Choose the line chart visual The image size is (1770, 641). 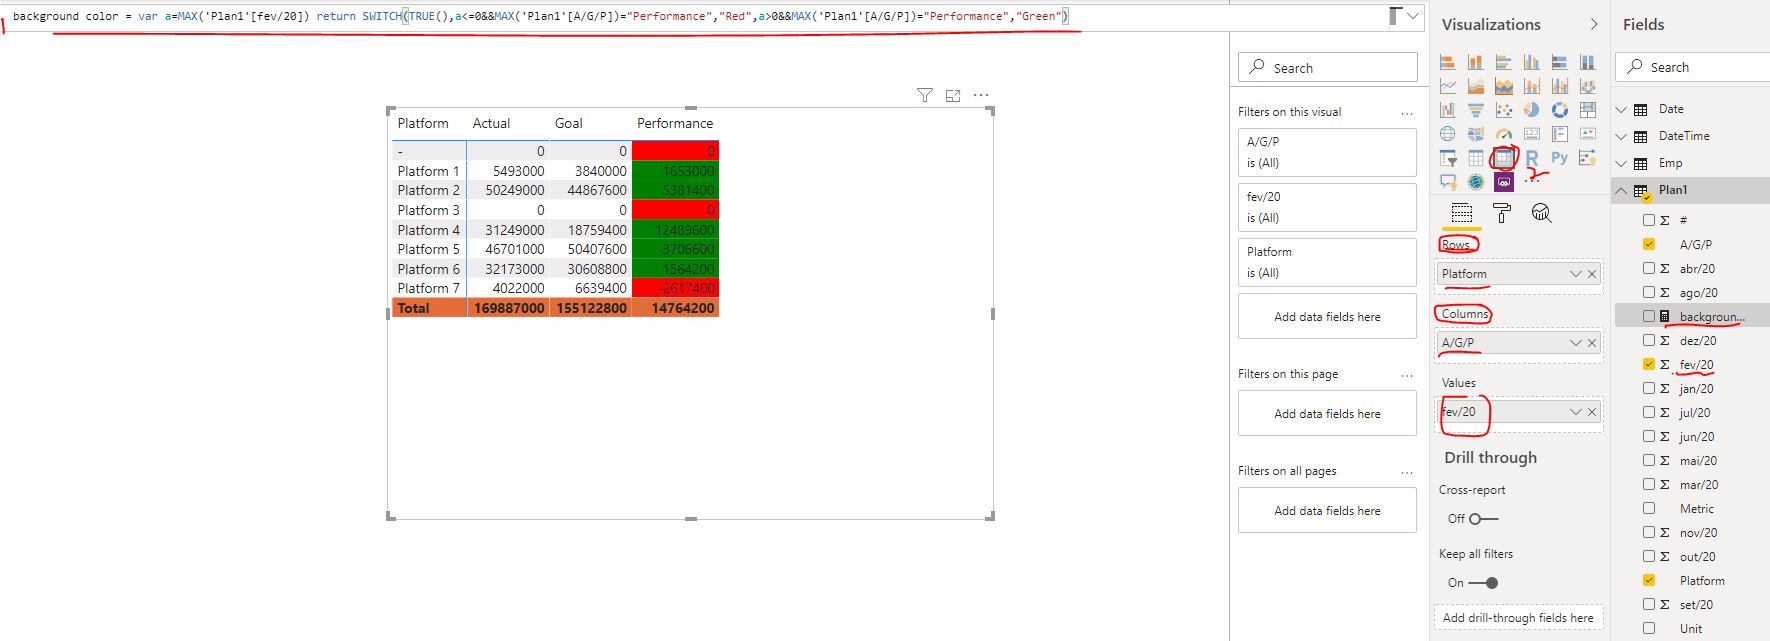coord(1448,86)
